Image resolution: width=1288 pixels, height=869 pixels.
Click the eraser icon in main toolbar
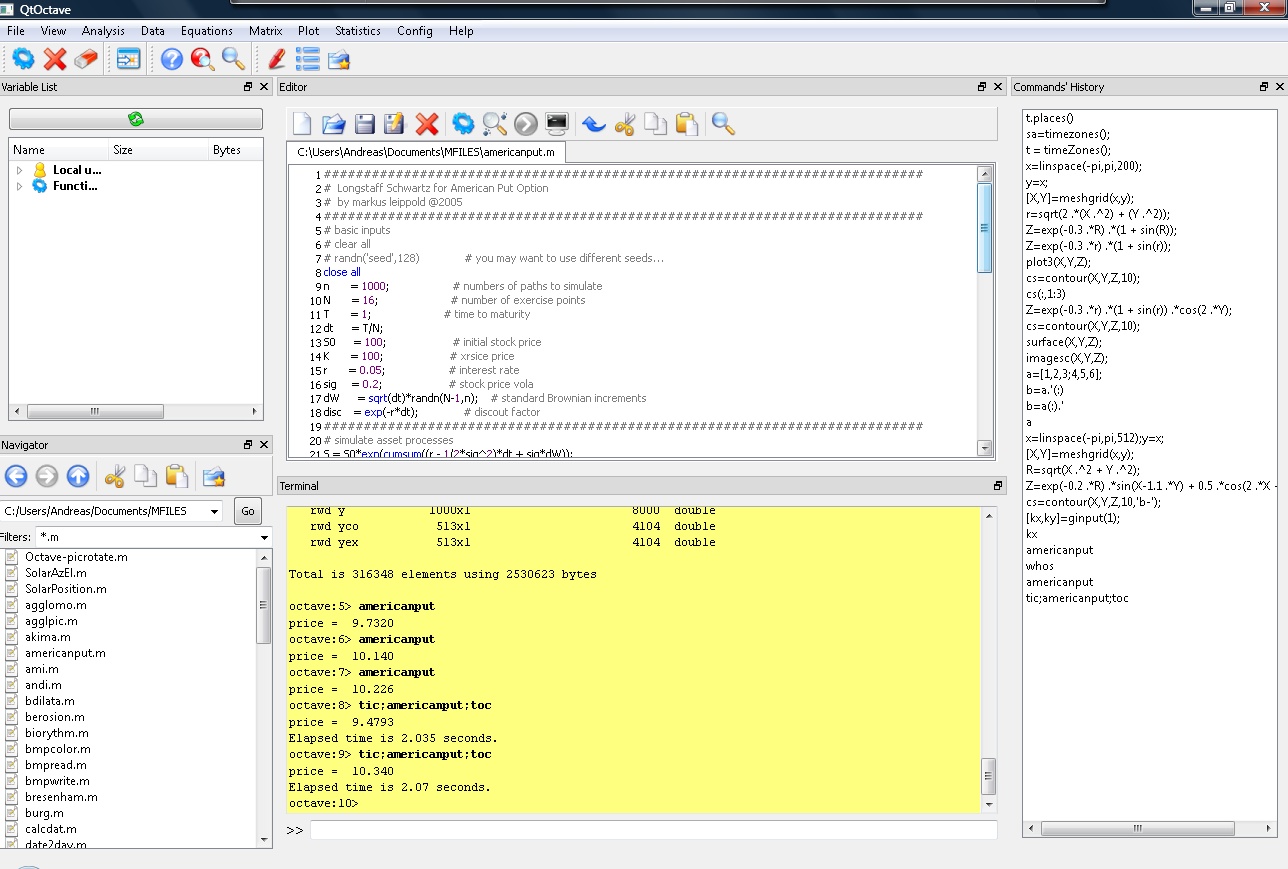[x=86, y=59]
